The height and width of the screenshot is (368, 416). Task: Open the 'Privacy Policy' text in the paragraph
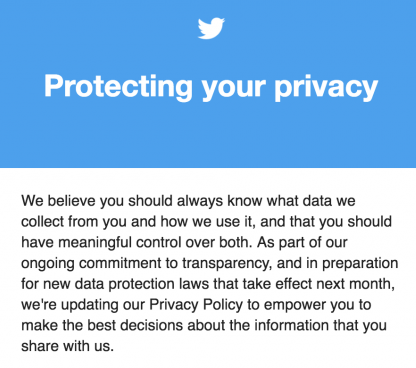tap(196, 305)
